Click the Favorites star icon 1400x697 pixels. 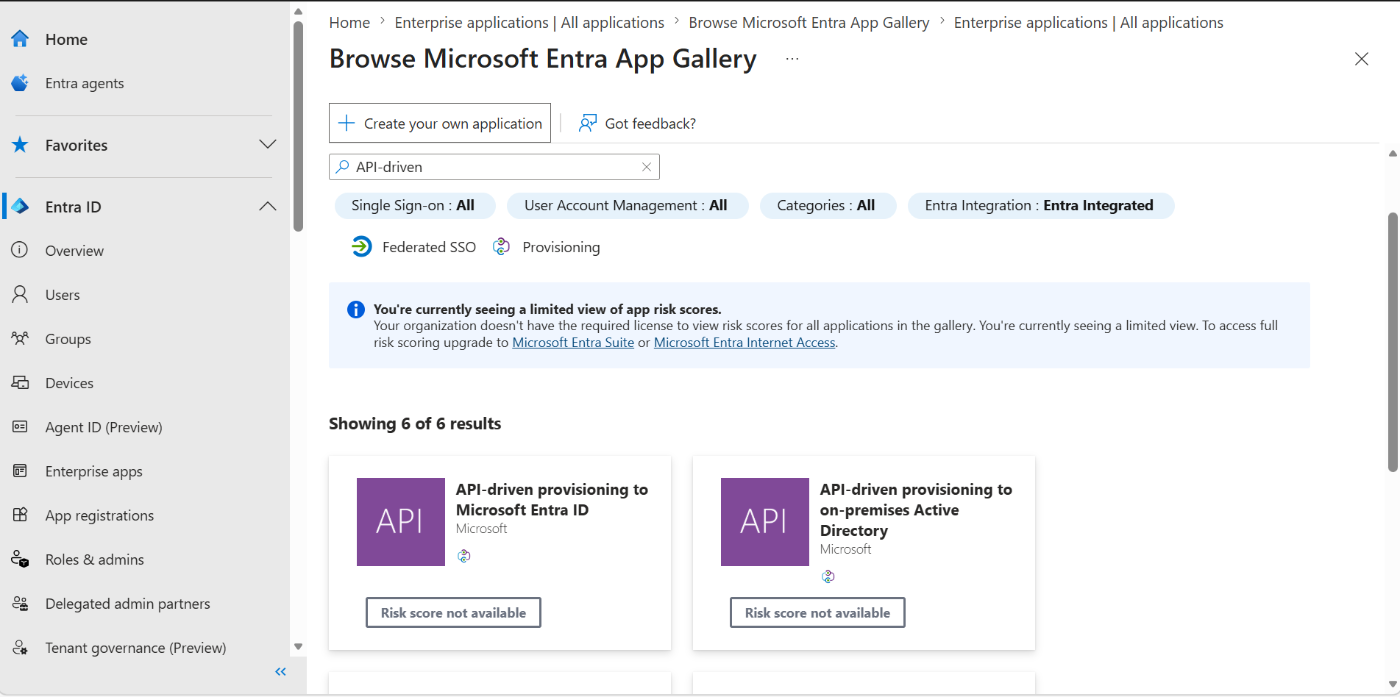pos(20,145)
